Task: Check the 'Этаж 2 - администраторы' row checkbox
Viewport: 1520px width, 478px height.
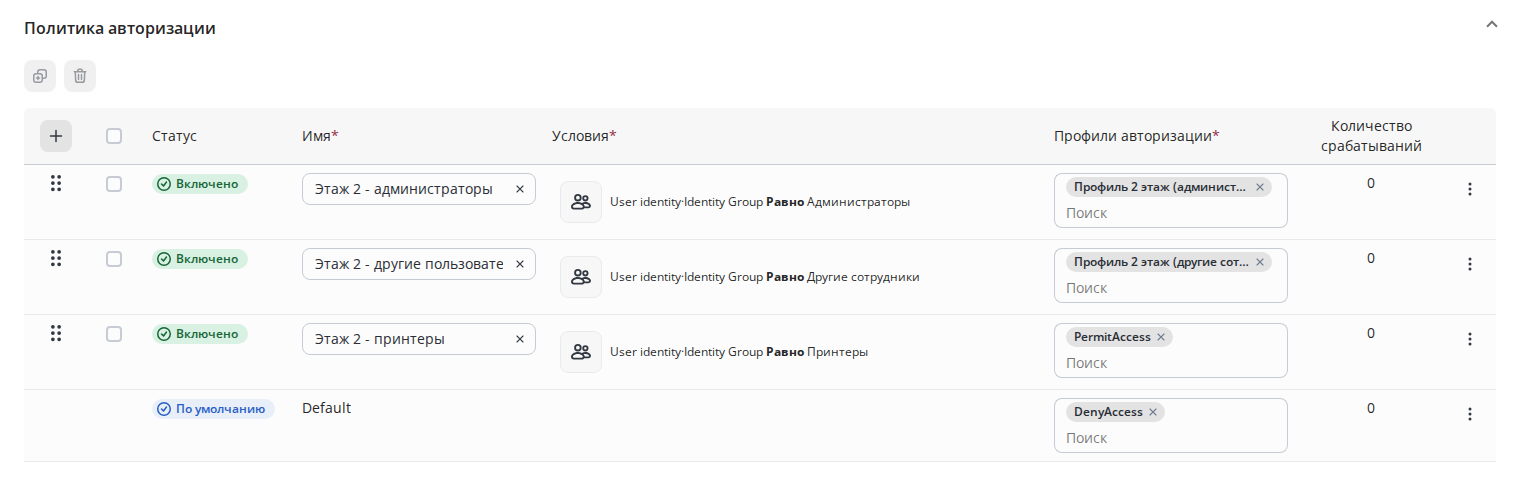Action: [114, 184]
